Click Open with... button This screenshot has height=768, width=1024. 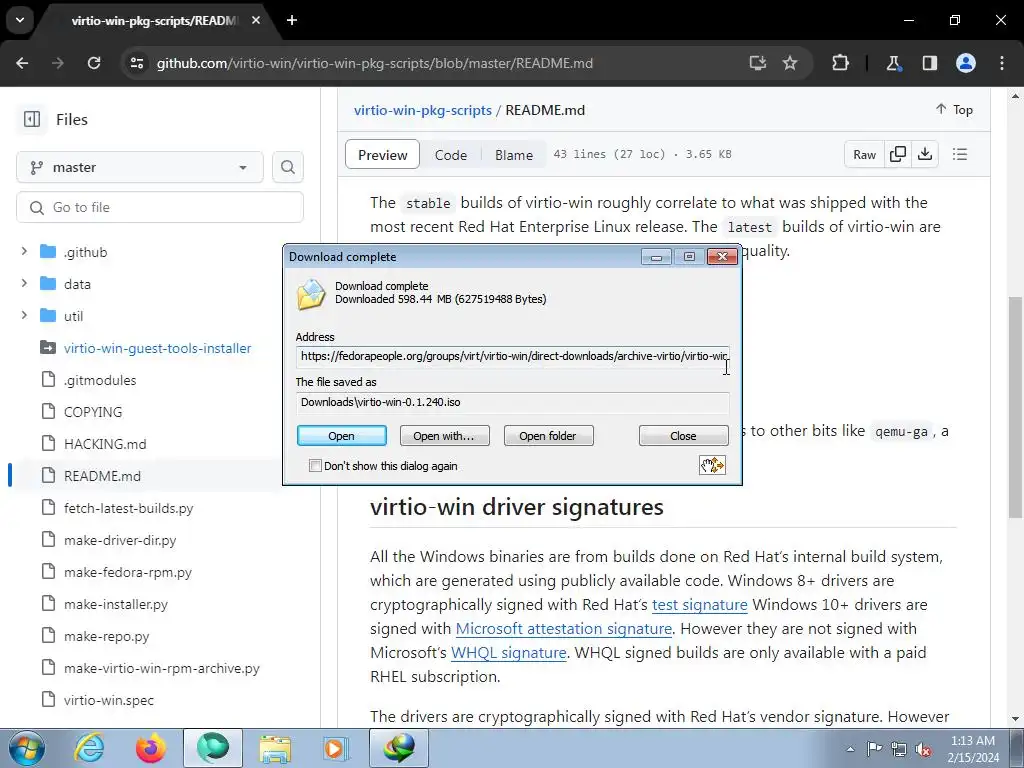[x=444, y=436]
